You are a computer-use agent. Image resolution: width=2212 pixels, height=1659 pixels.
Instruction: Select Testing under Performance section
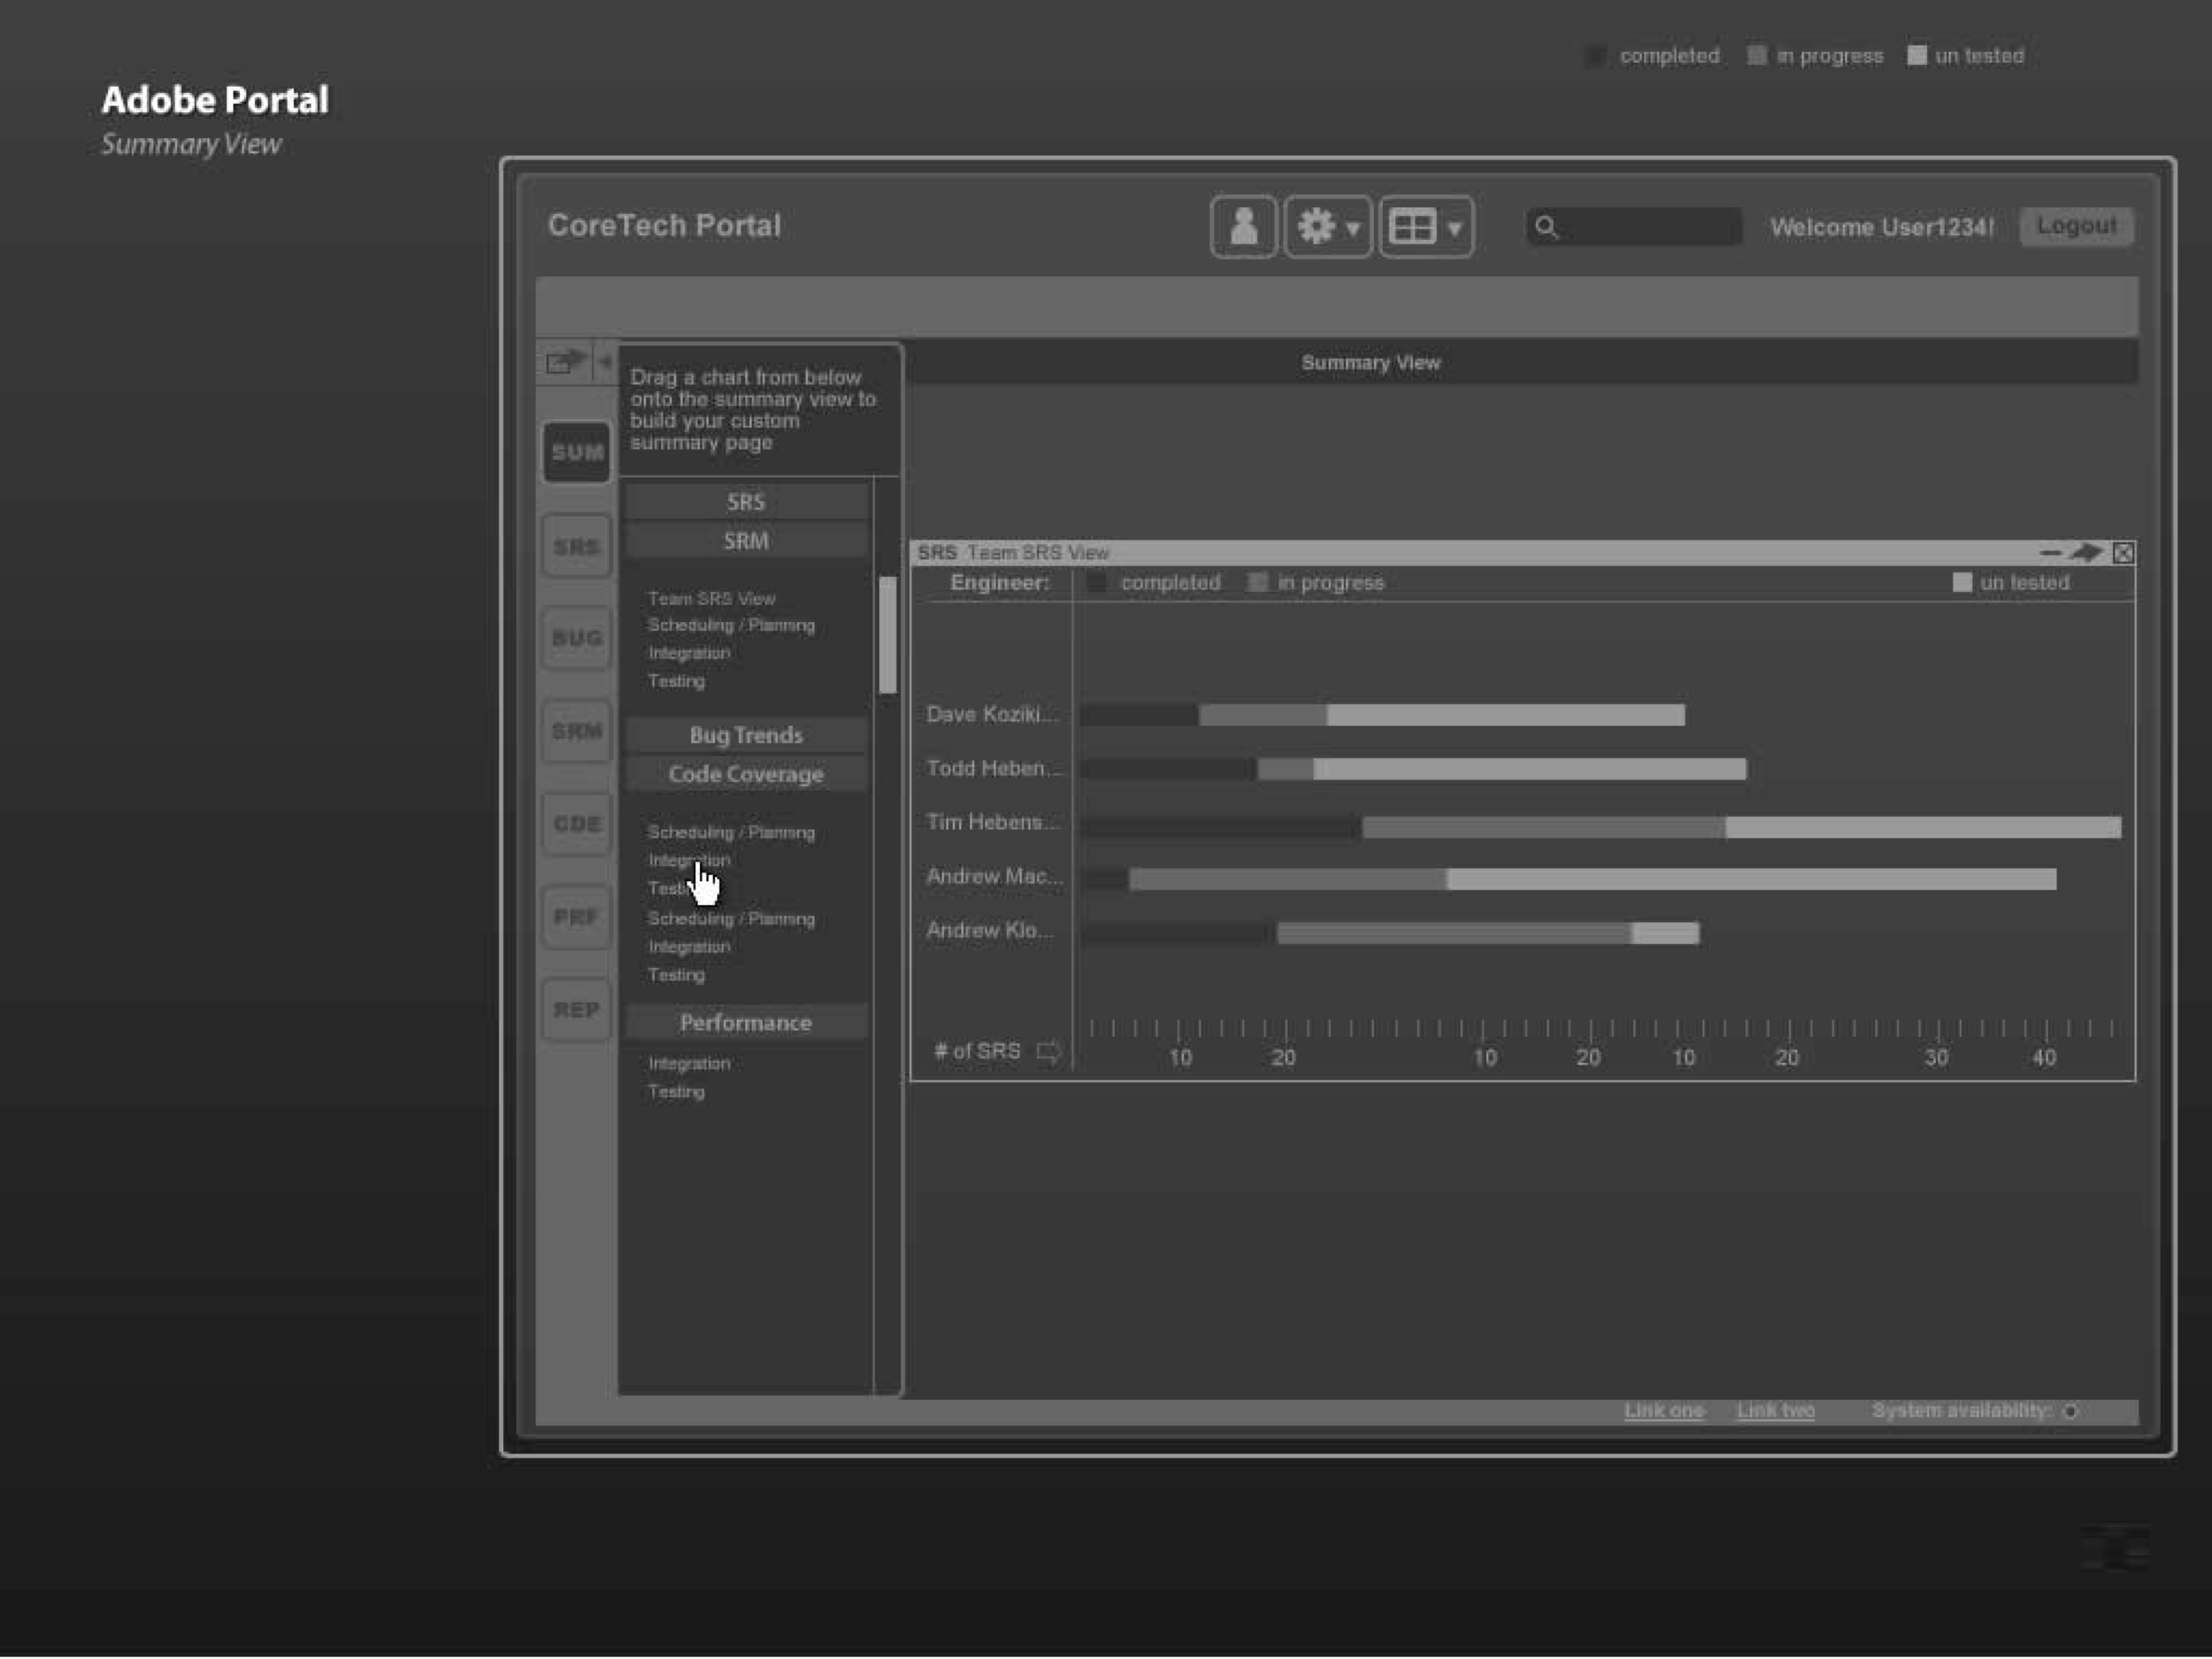click(676, 1091)
